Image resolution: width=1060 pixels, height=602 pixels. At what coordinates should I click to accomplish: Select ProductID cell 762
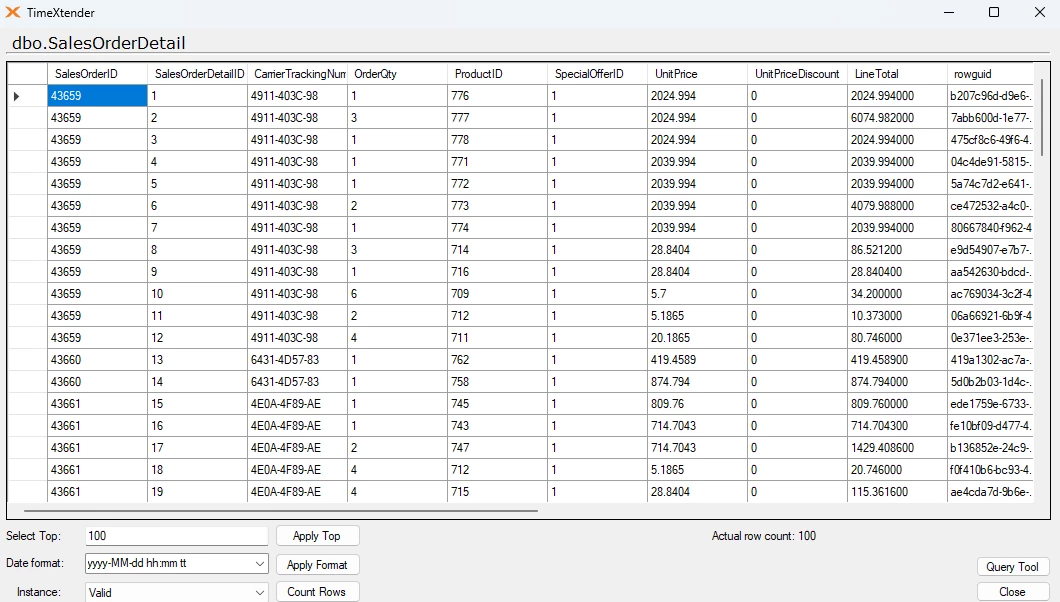coord(498,359)
